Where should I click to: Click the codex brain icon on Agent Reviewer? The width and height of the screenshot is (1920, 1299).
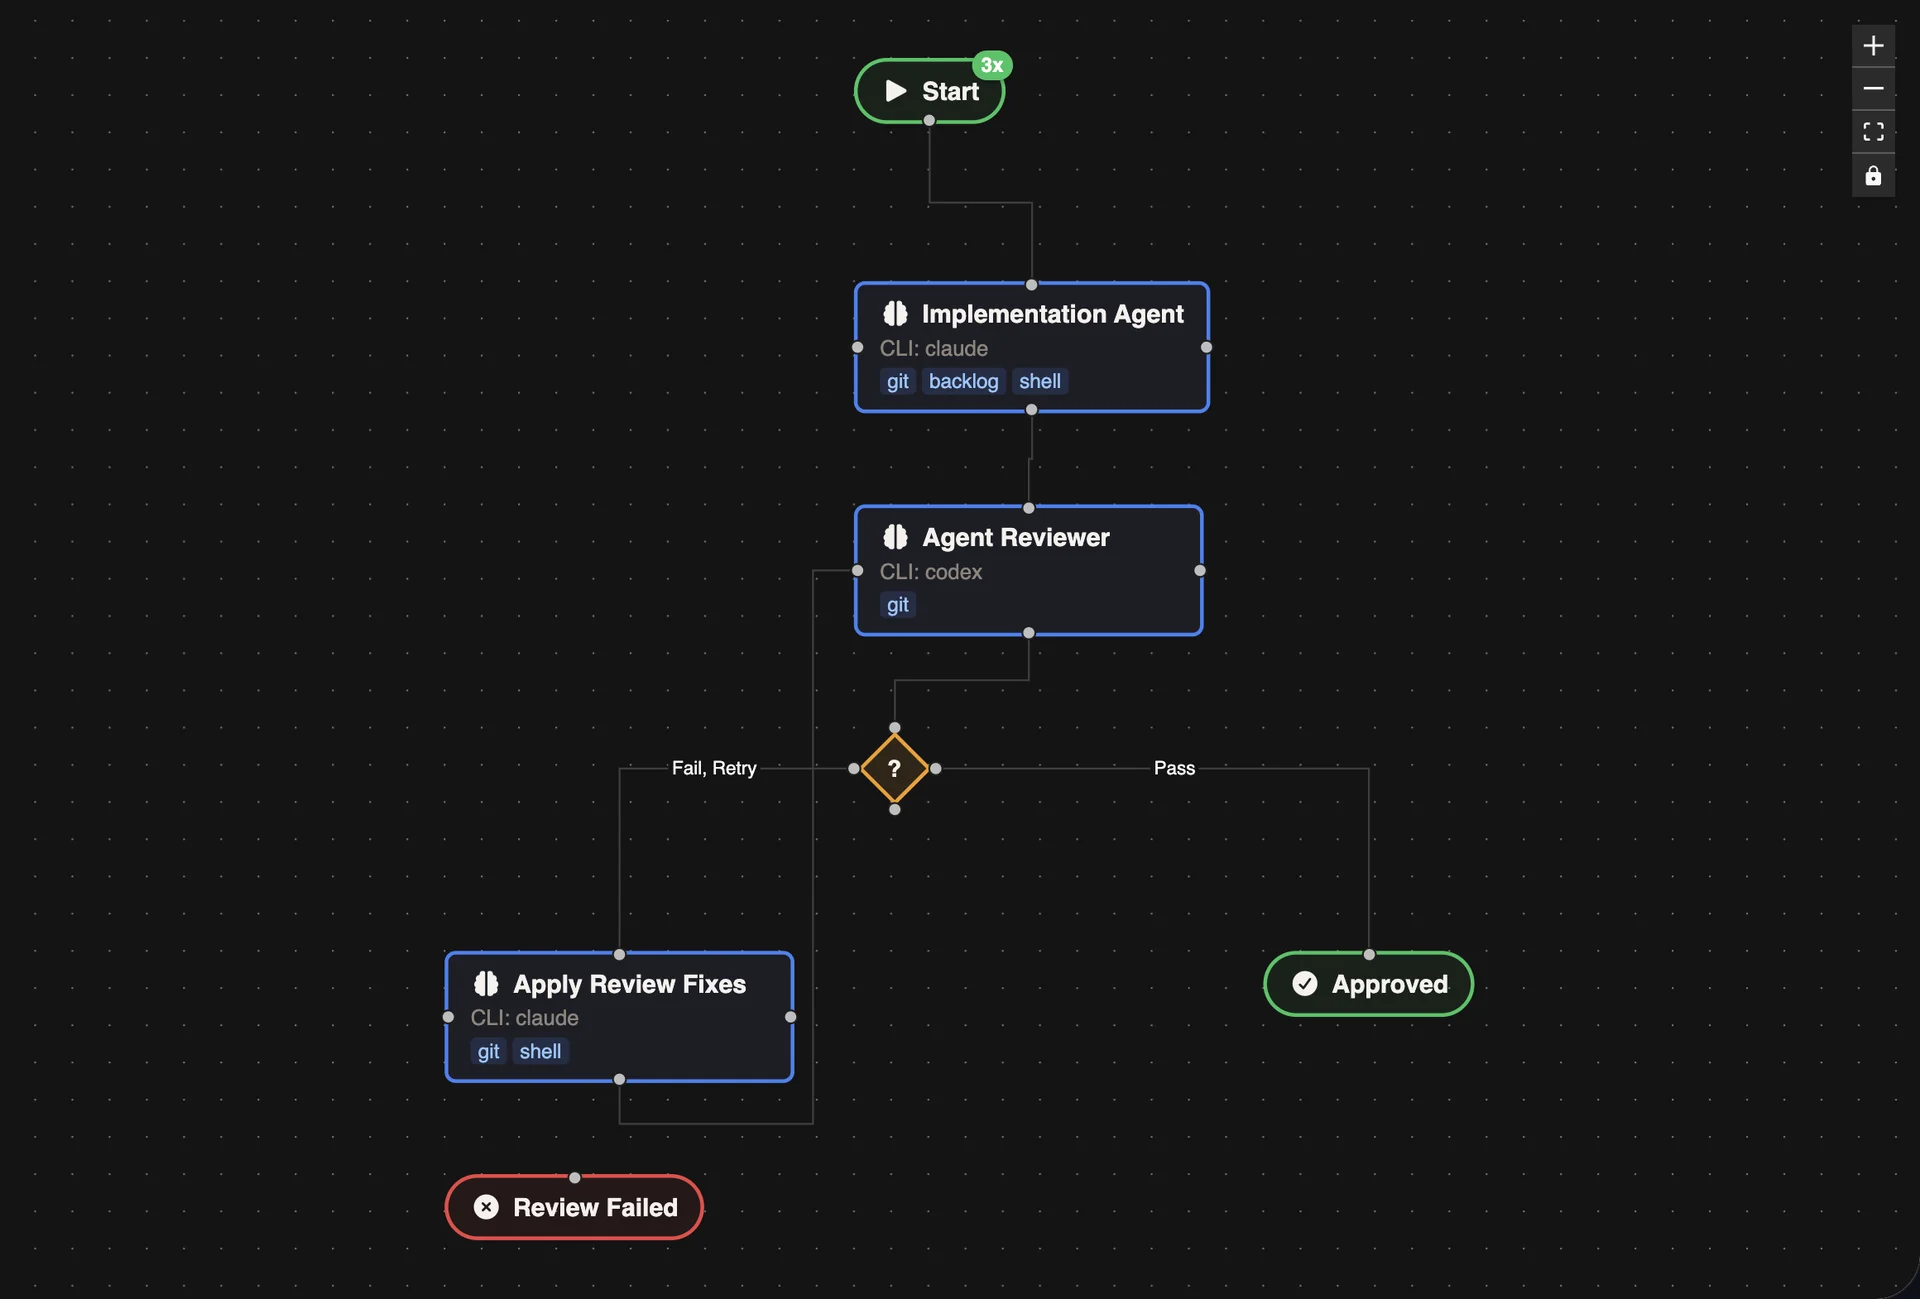pos(895,537)
